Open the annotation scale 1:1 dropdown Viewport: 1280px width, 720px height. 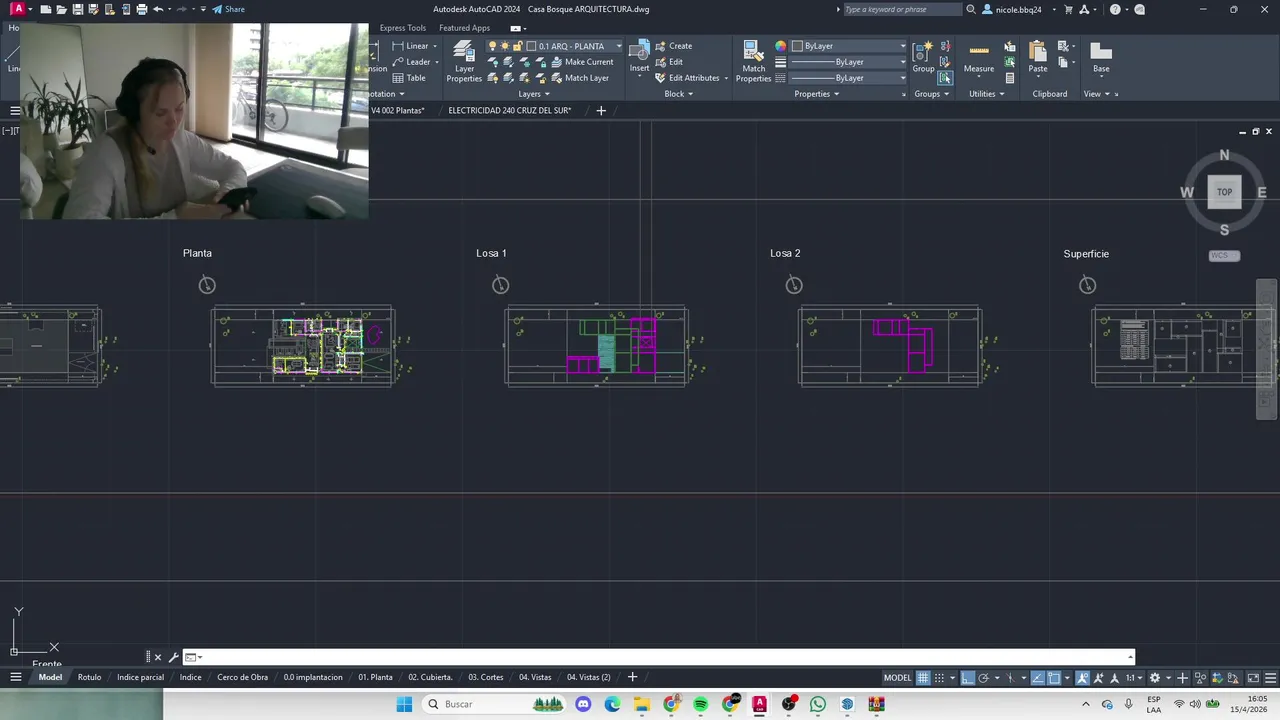1134,678
